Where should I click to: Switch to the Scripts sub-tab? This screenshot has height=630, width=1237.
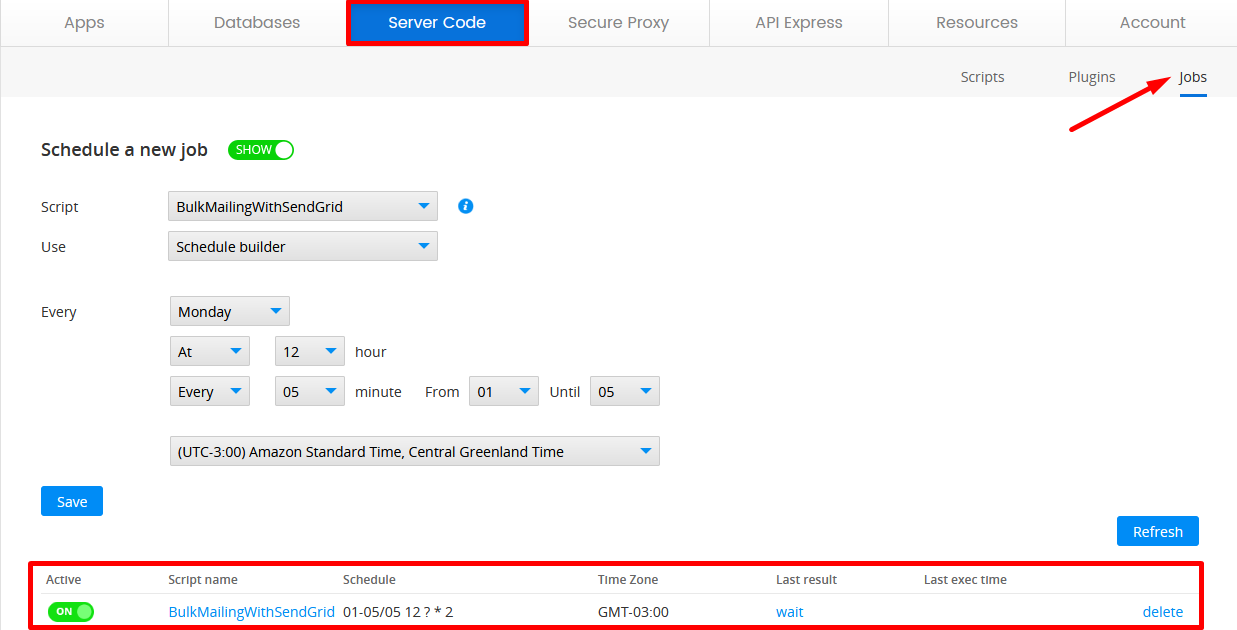coord(982,77)
